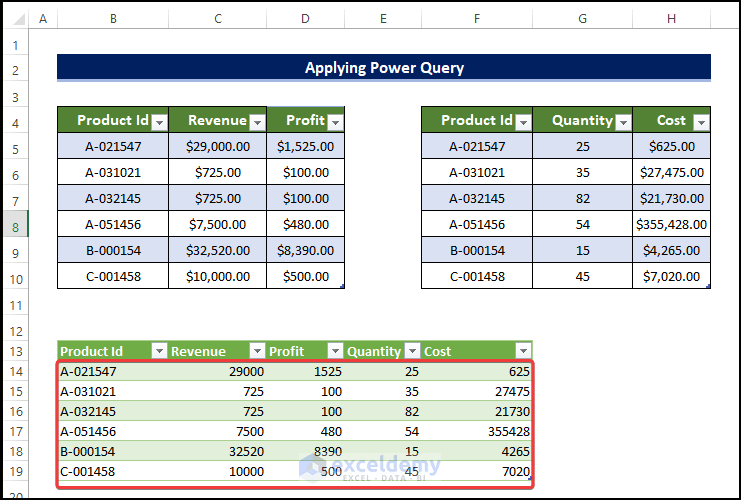Select cost cell $355,428.00
Image resolution: width=741 pixels, height=500 pixels.
(x=672, y=224)
